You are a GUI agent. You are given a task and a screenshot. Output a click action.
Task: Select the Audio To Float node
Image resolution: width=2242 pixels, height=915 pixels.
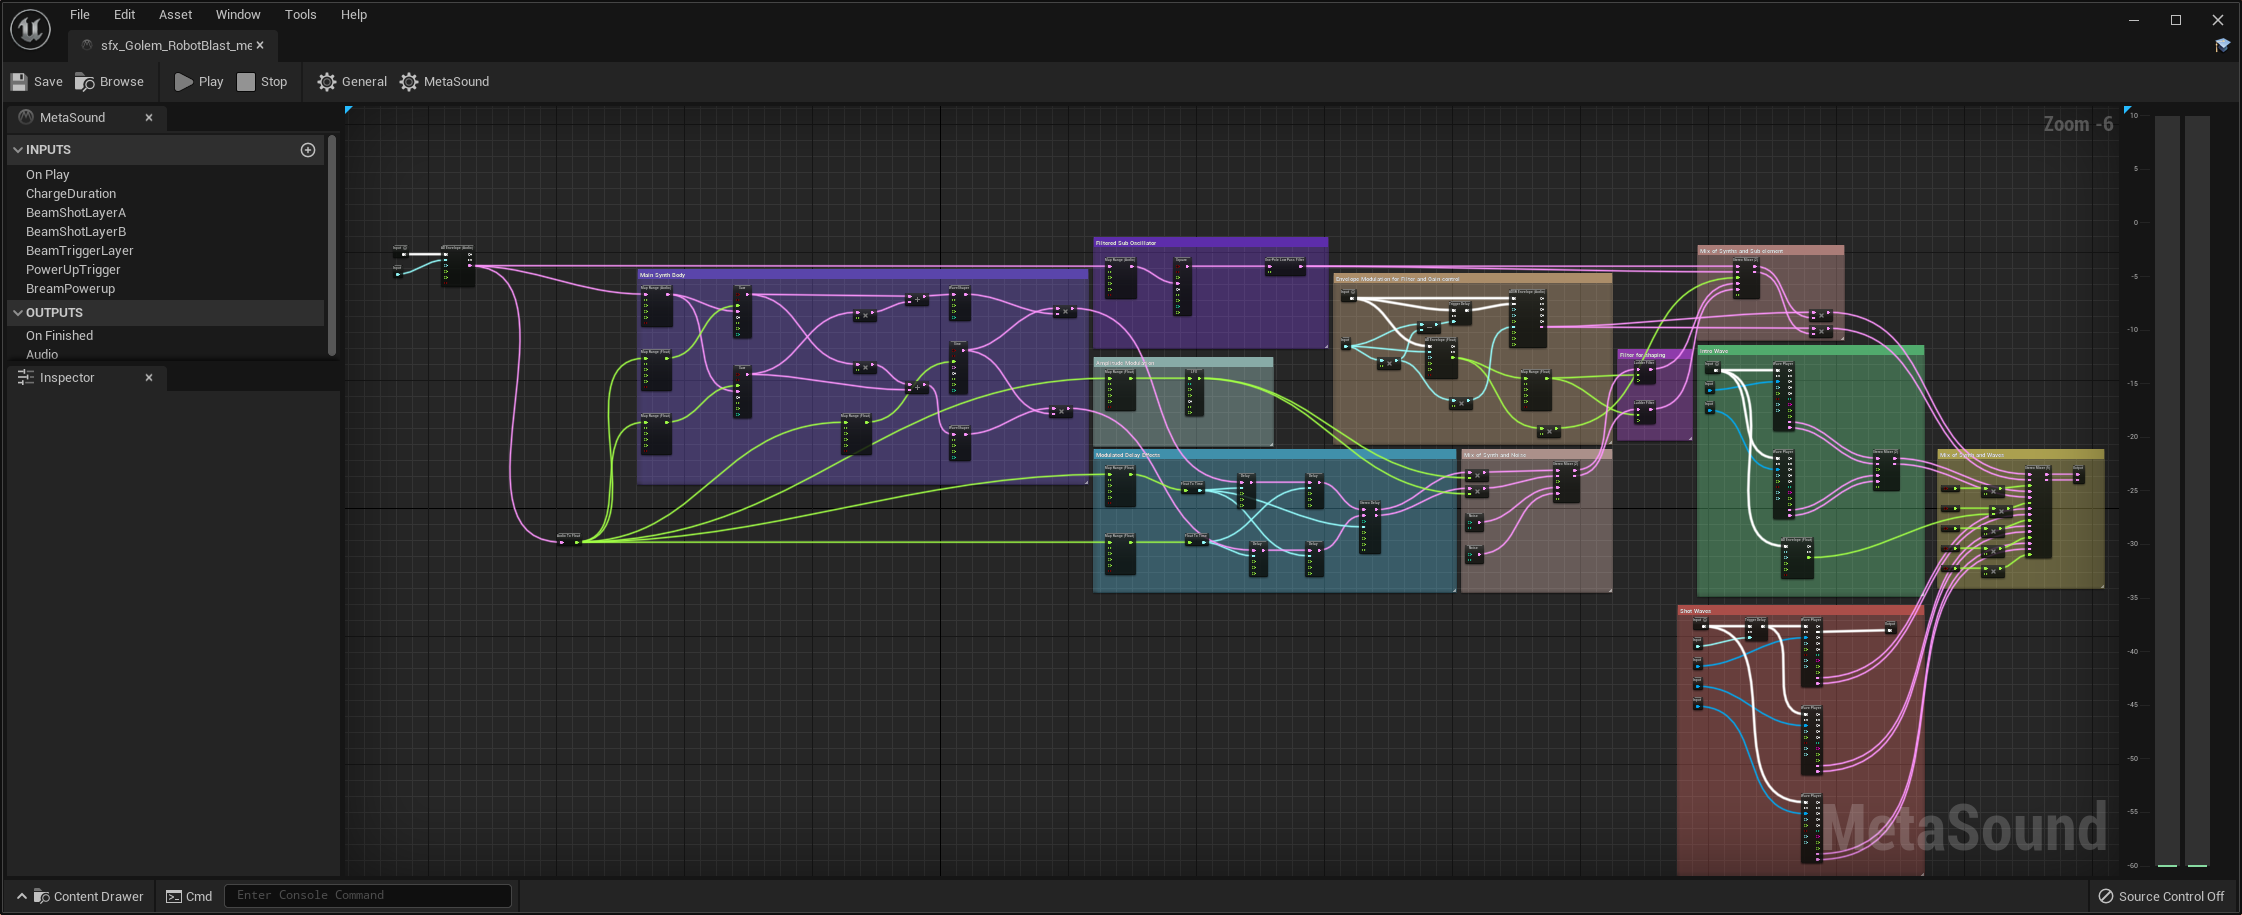(x=569, y=539)
